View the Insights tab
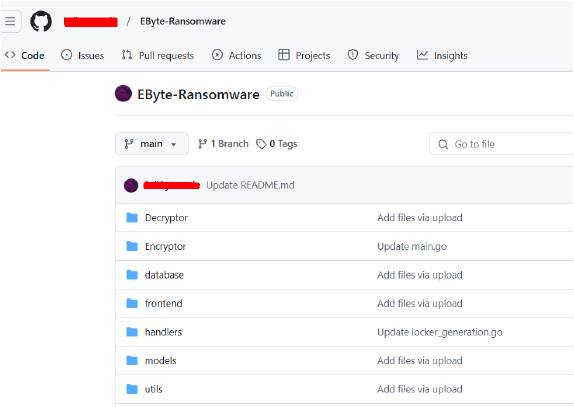The image size is (574, 407). coord(442,56)
